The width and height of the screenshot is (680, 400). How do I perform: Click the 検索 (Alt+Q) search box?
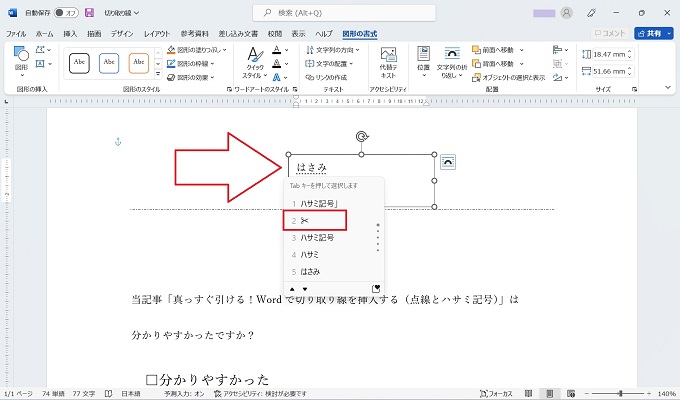point(344,13)
